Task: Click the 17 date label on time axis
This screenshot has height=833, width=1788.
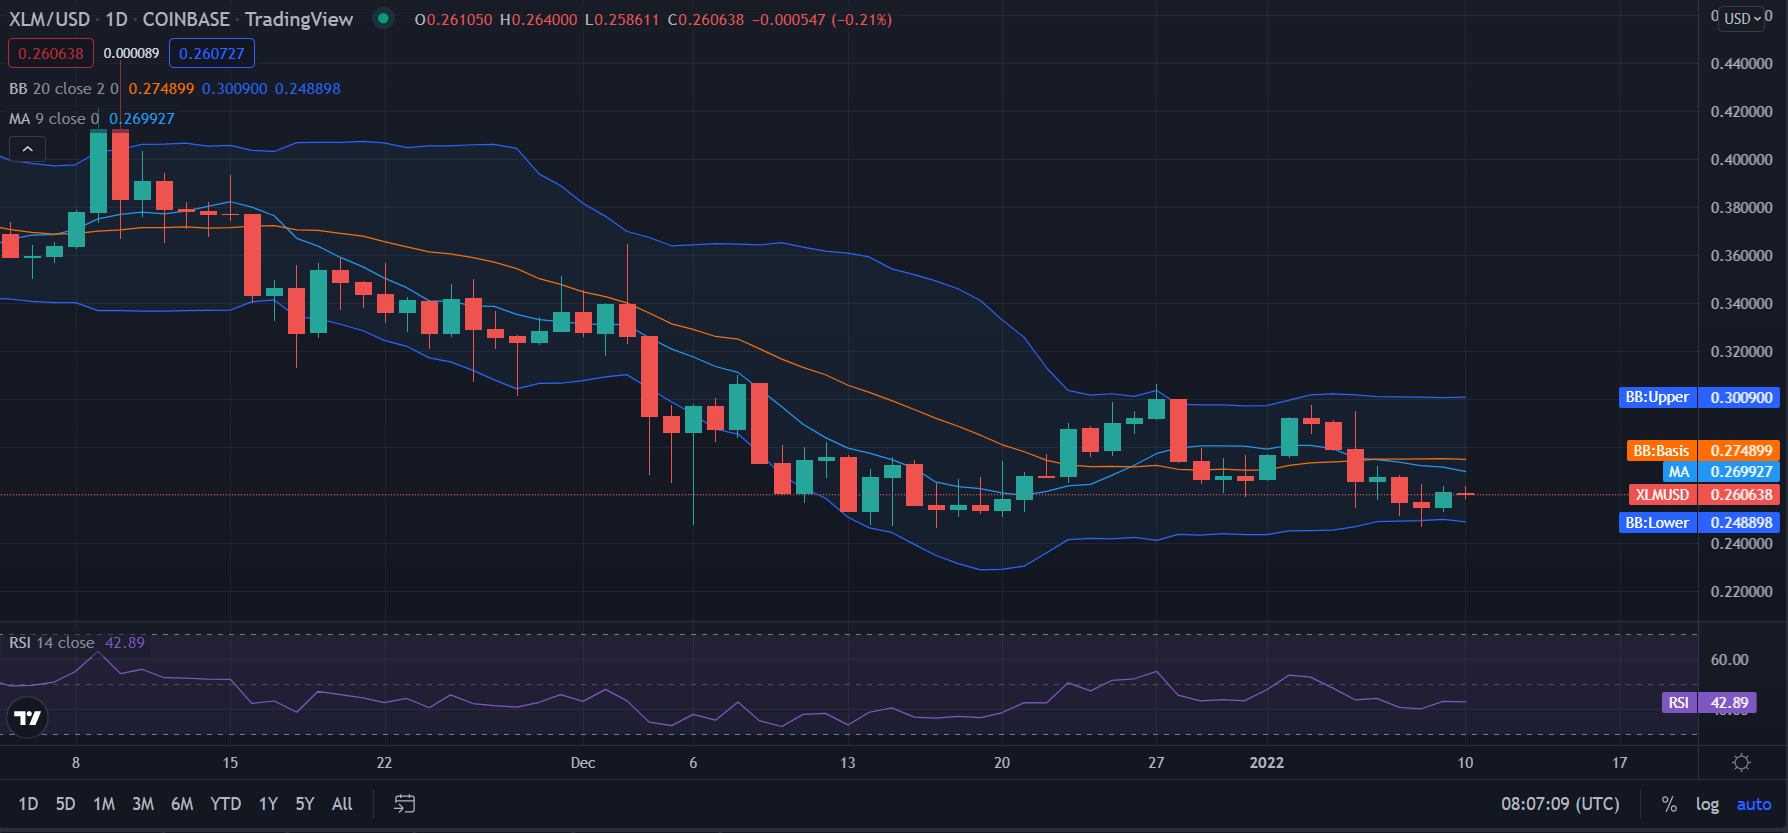Action: [x=1620, y=762]
